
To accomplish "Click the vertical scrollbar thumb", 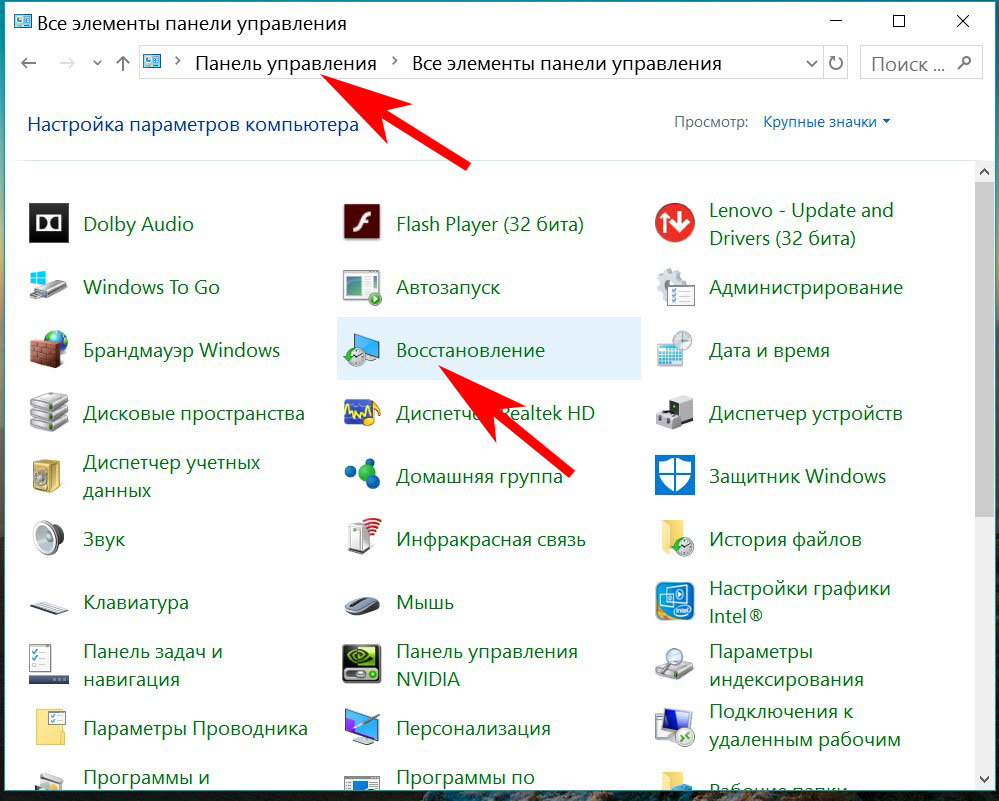I will 984,348.
